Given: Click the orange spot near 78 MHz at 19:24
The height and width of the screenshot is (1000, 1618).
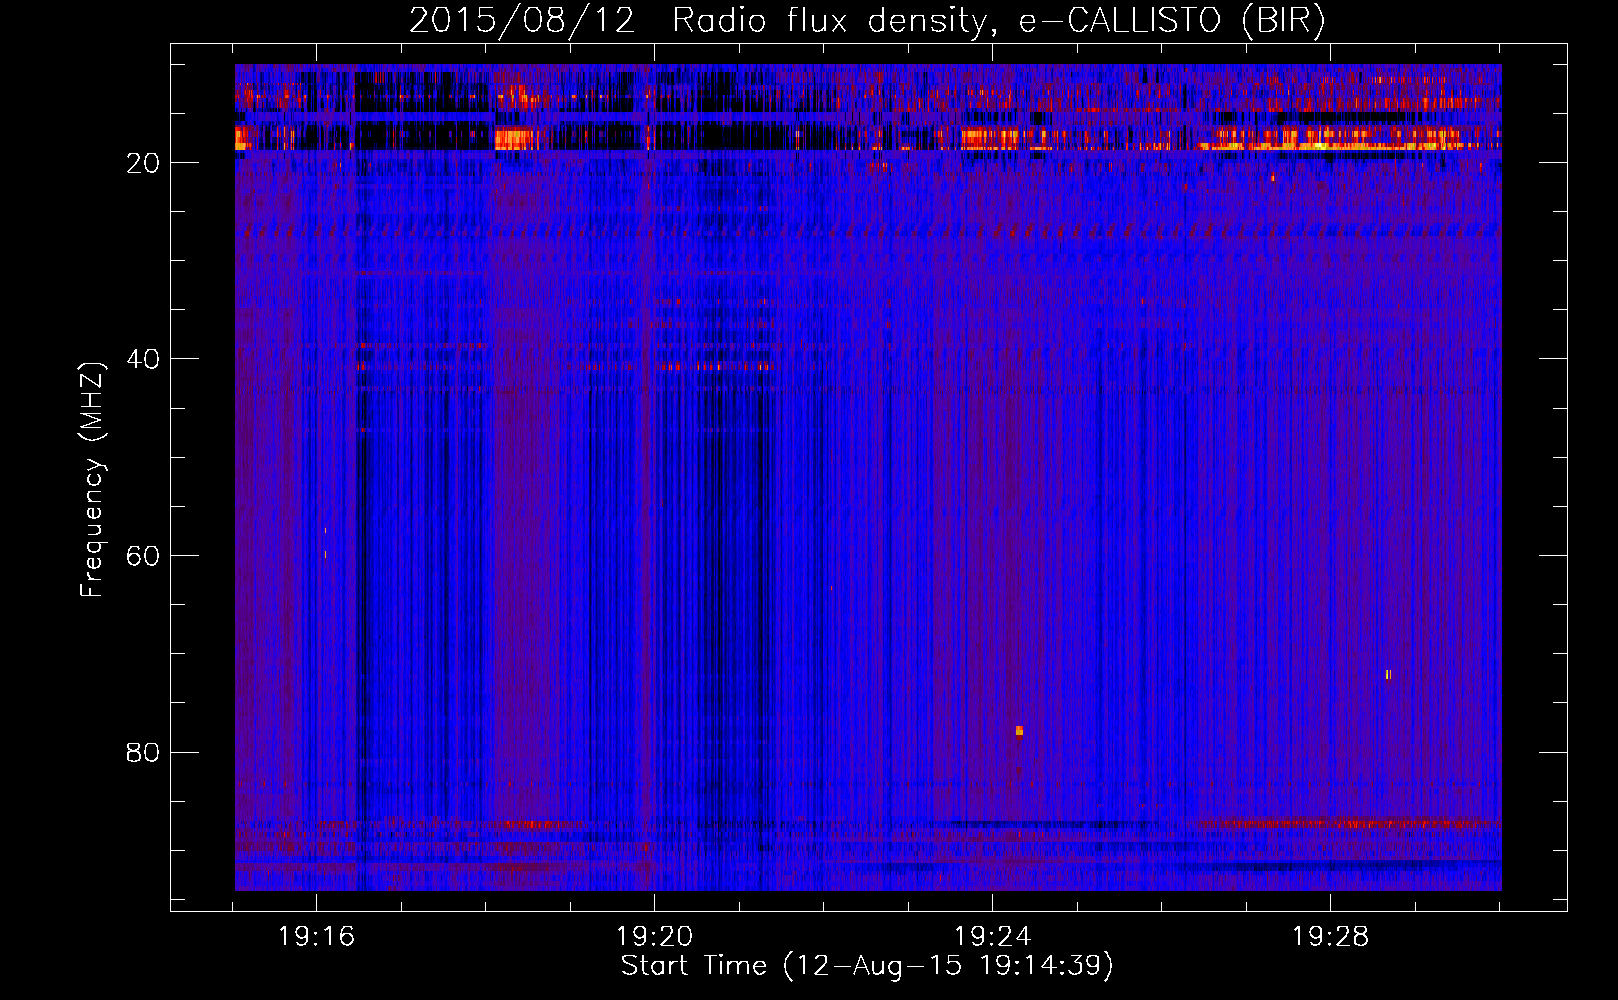Looking at the screenshot, I should pyautogui.click(x=1019, y=731).
